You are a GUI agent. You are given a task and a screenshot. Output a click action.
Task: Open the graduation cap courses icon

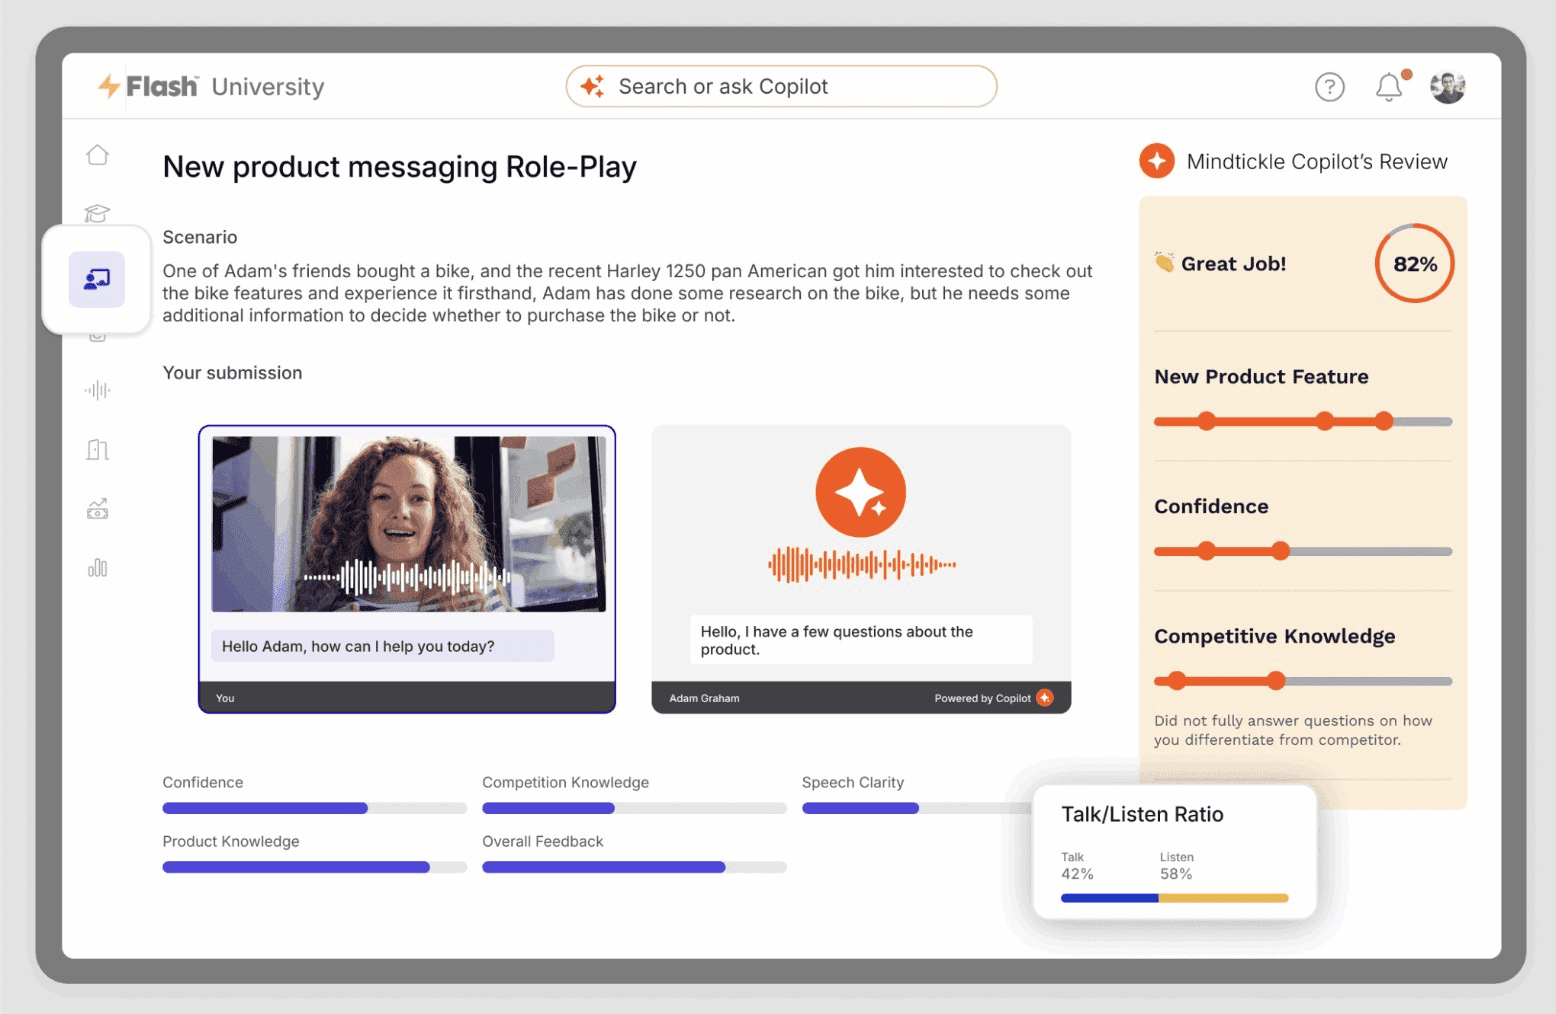pos(97,213)
